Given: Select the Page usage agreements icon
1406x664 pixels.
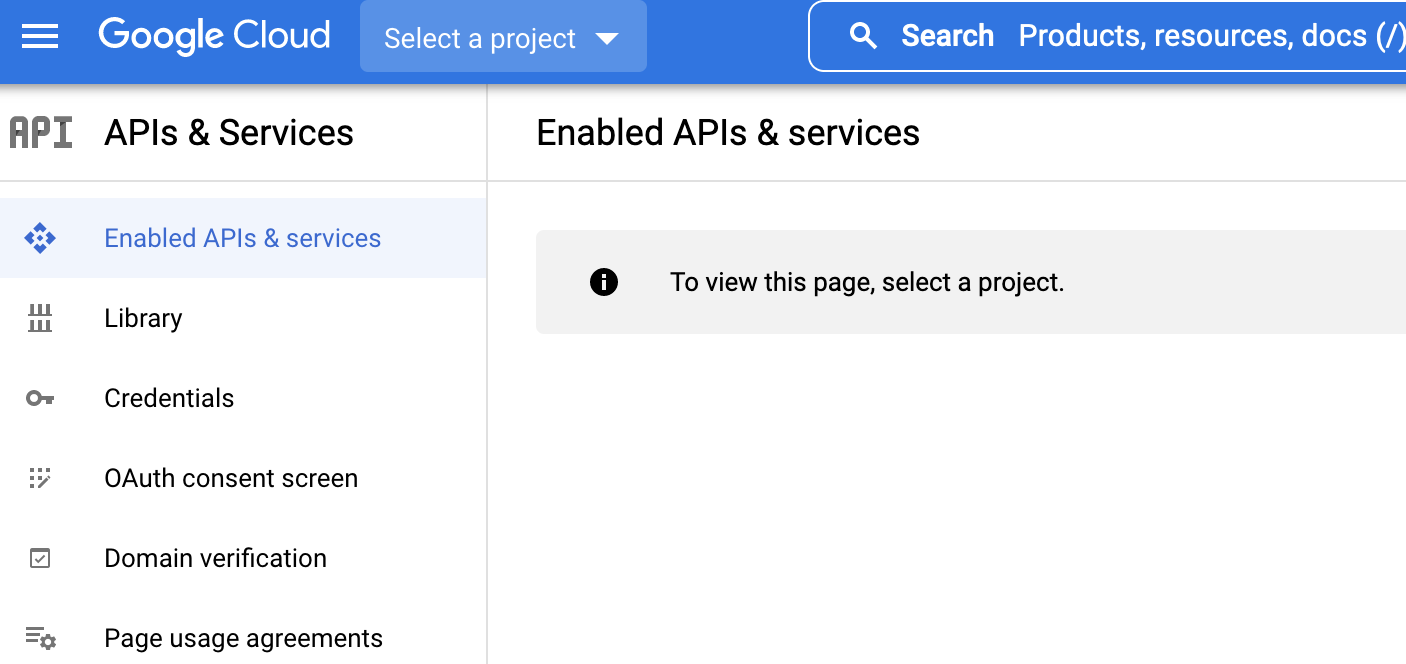Looking at the screenshot, I should tap(40, 638).
